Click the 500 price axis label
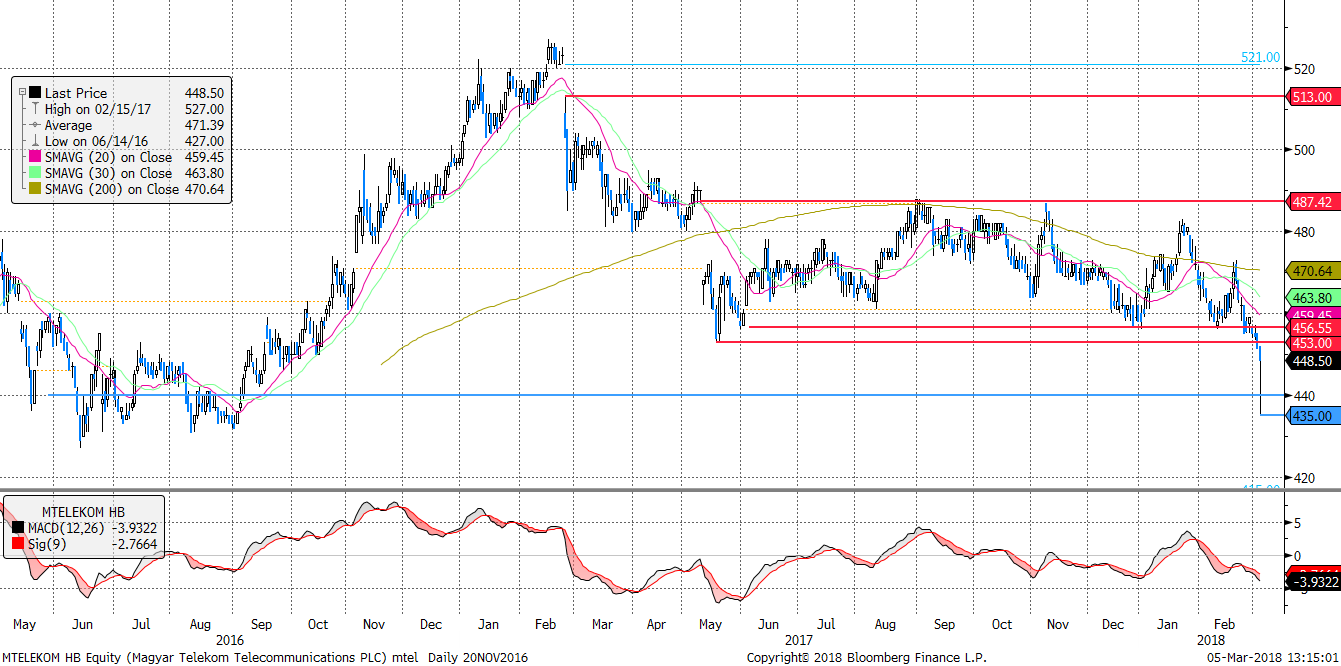This screenshot has height=666, width=1341. (1304, 150)
